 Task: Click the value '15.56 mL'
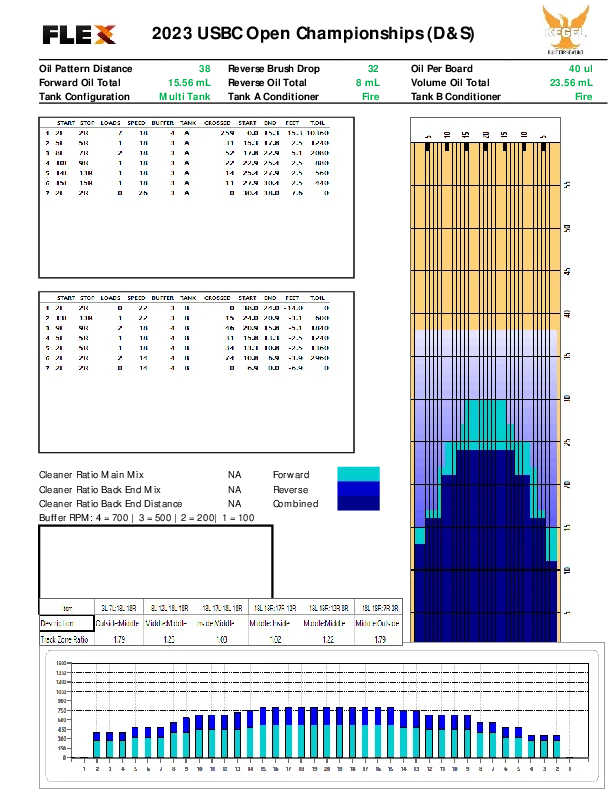[x=189, y=83]
